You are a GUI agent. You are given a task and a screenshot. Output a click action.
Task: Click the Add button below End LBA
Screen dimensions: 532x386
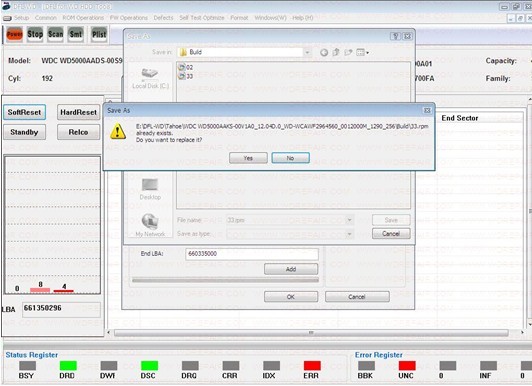291,269
